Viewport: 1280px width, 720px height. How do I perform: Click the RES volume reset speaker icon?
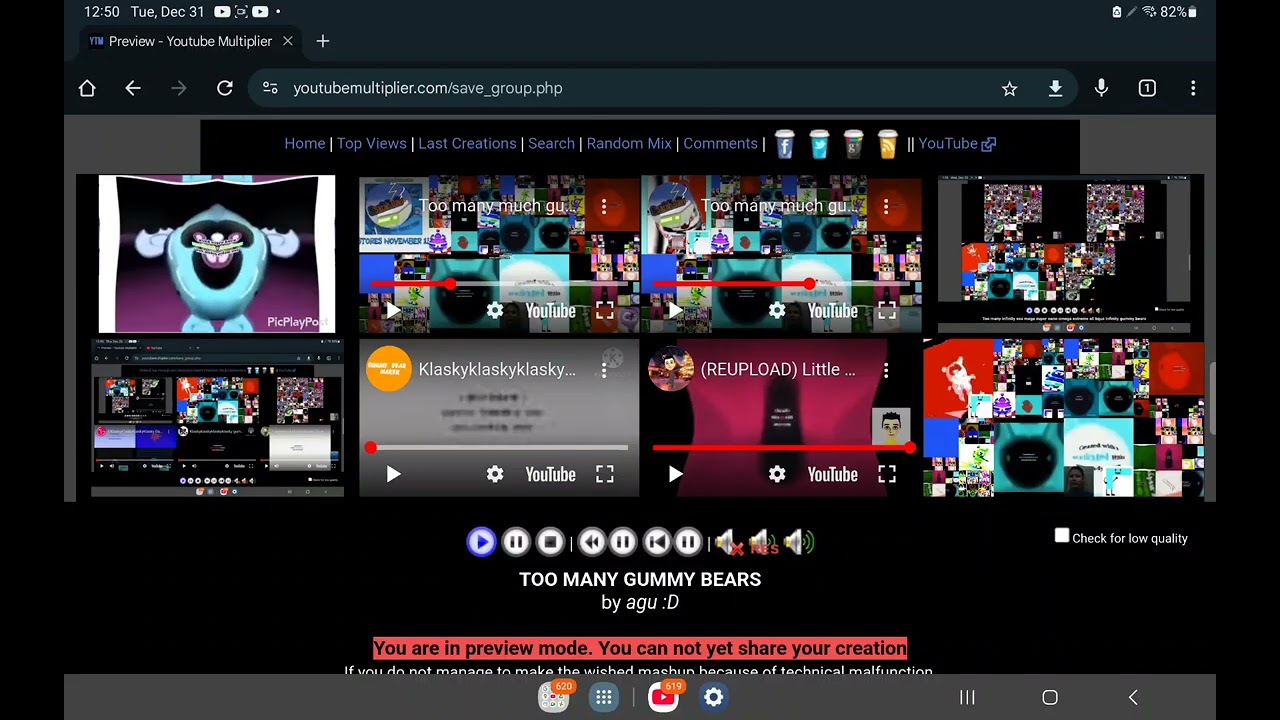(763, 543)
